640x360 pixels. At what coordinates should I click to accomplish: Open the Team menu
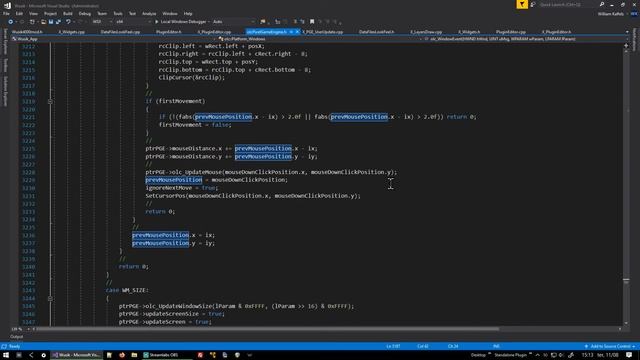coord(102,13)
